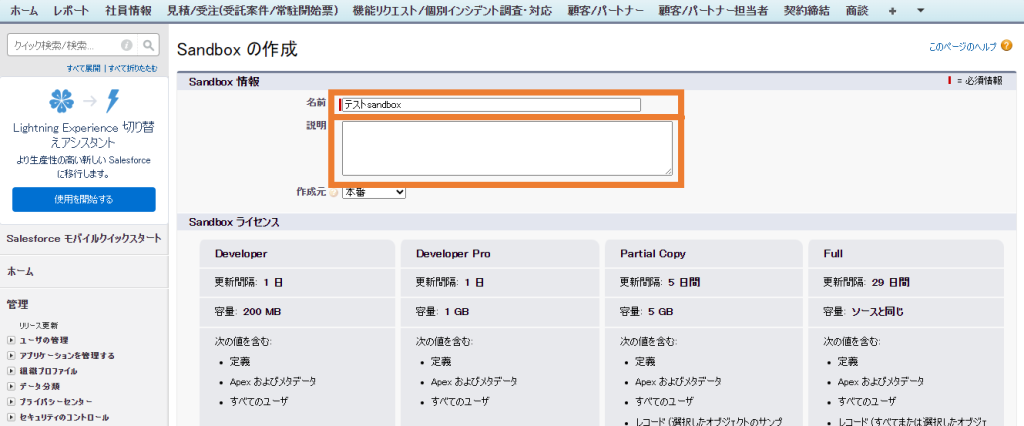Click the 容量: 200 MB text

pos(248,312)
